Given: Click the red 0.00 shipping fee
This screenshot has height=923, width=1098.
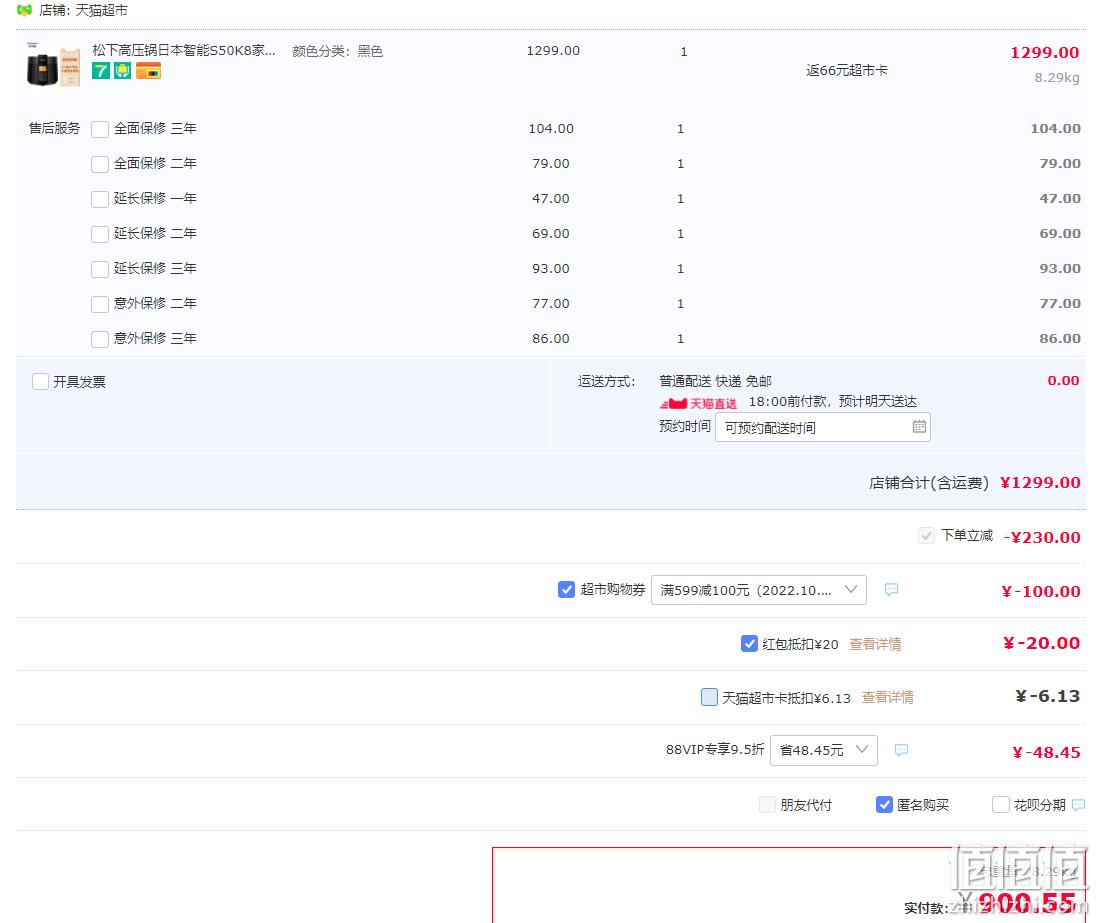Looking at the screenshot, I should 1063,381.
